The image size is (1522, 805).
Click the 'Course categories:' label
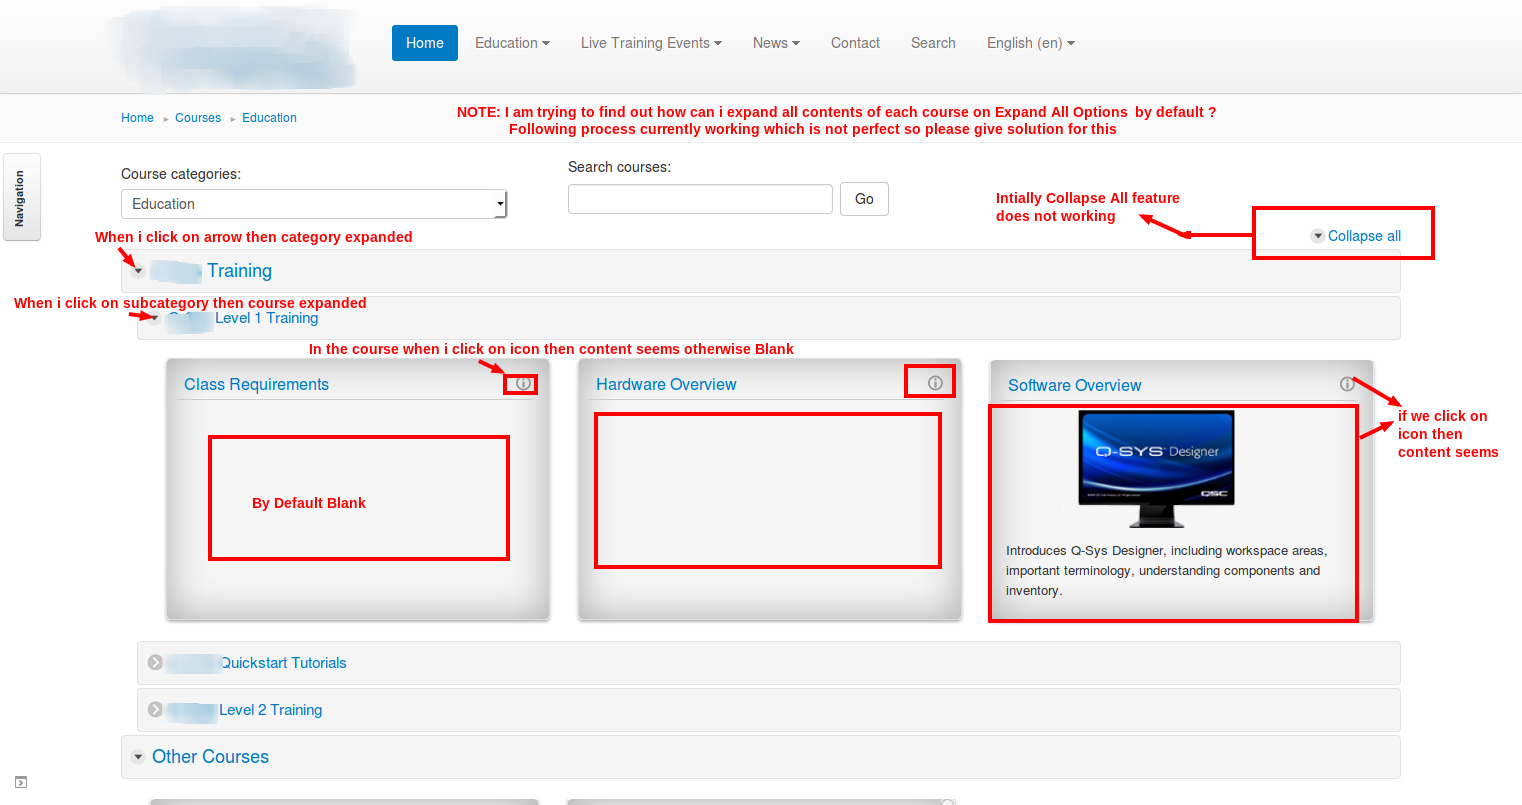coord(181,174)
